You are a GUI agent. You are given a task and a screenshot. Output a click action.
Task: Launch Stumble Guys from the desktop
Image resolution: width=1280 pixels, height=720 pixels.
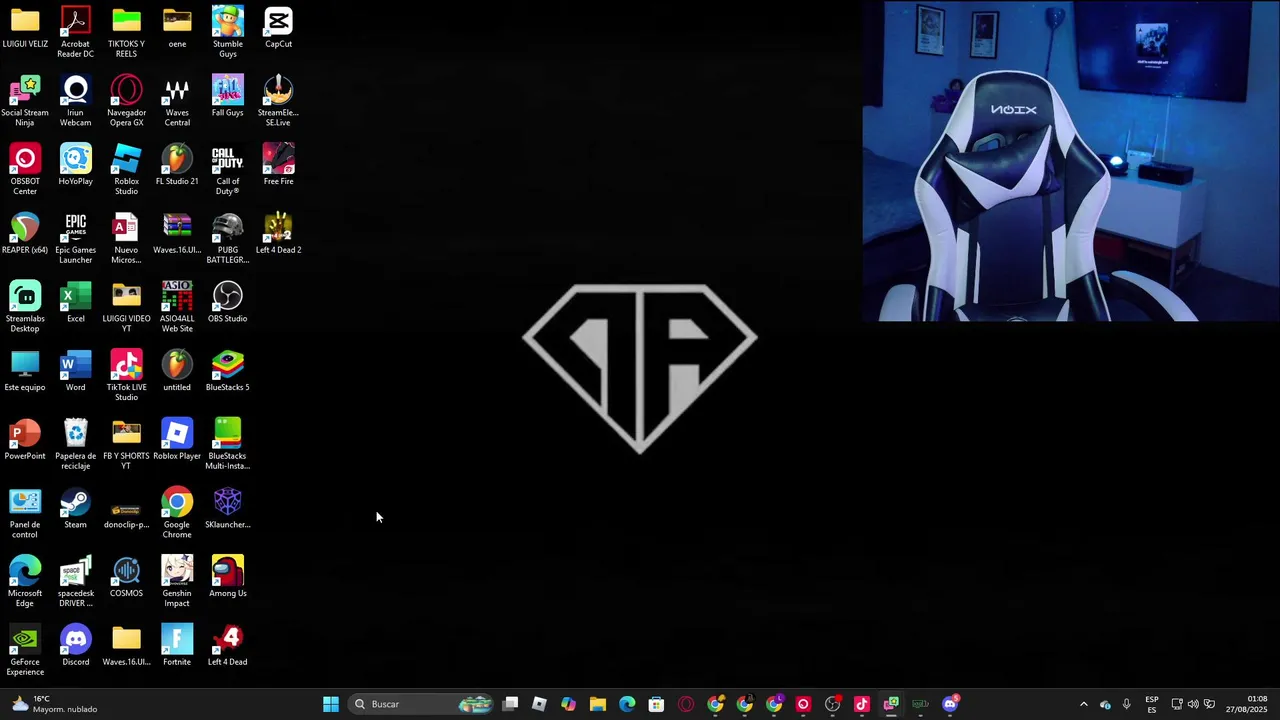coord(227,32)
